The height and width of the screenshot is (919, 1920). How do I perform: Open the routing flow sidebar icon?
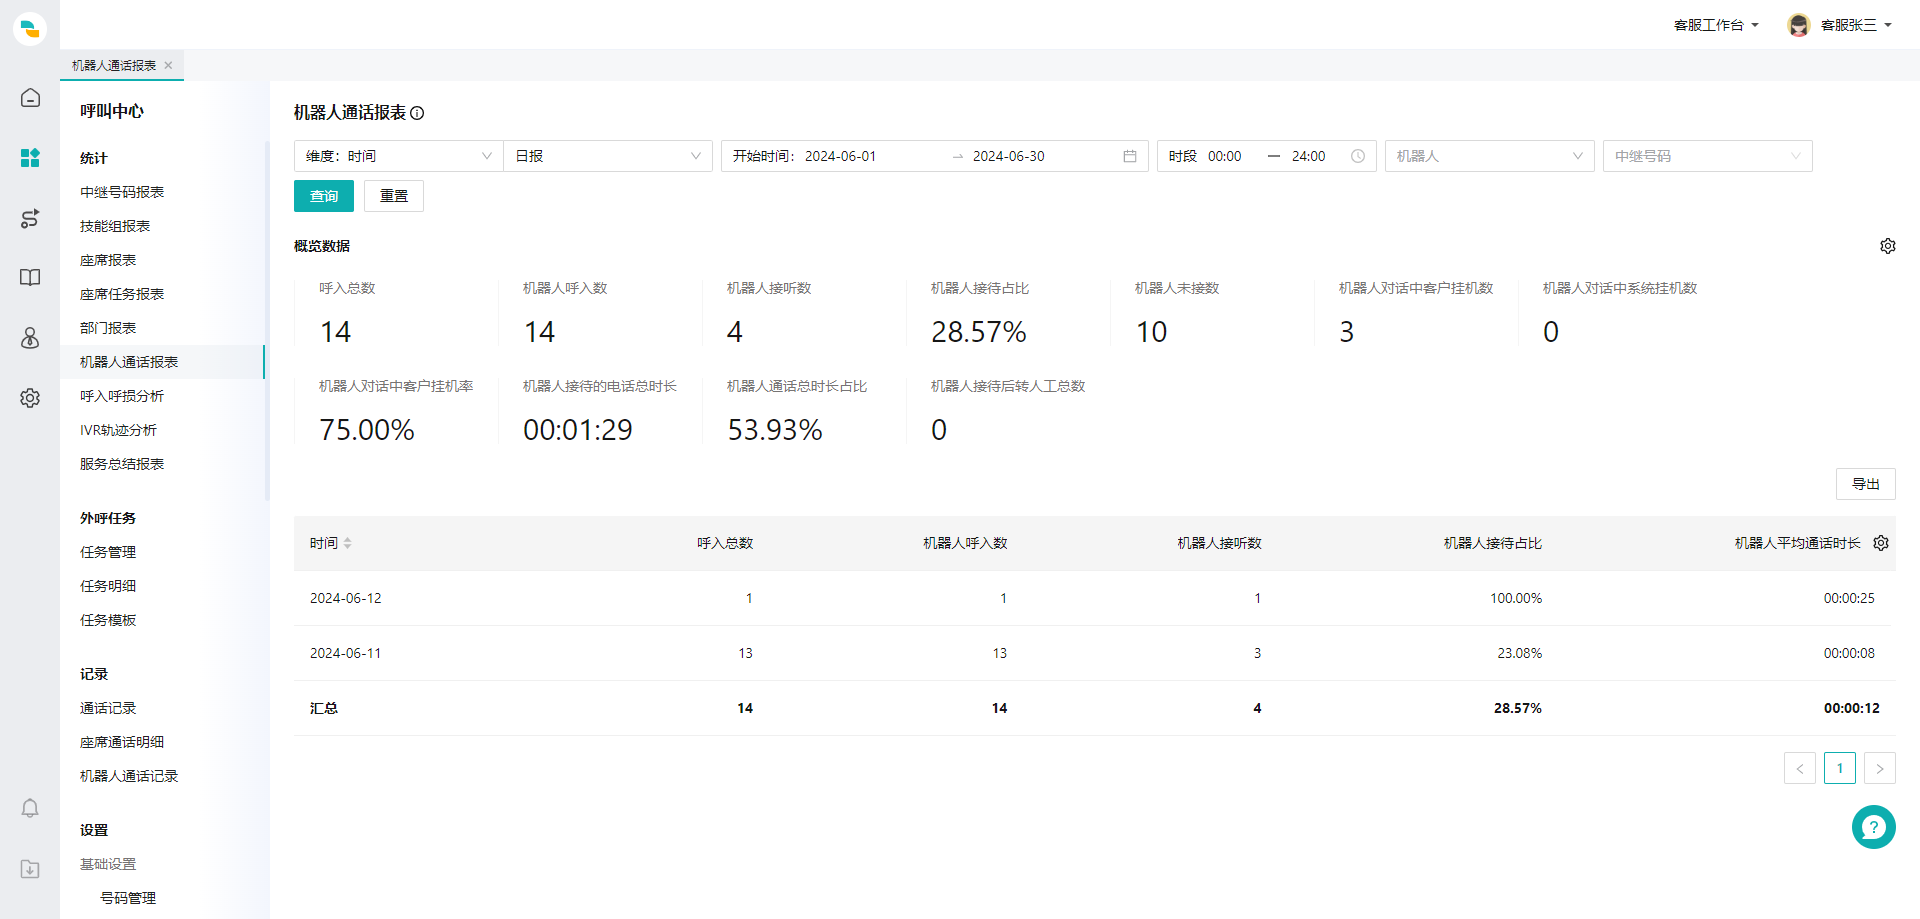[30, 218]
